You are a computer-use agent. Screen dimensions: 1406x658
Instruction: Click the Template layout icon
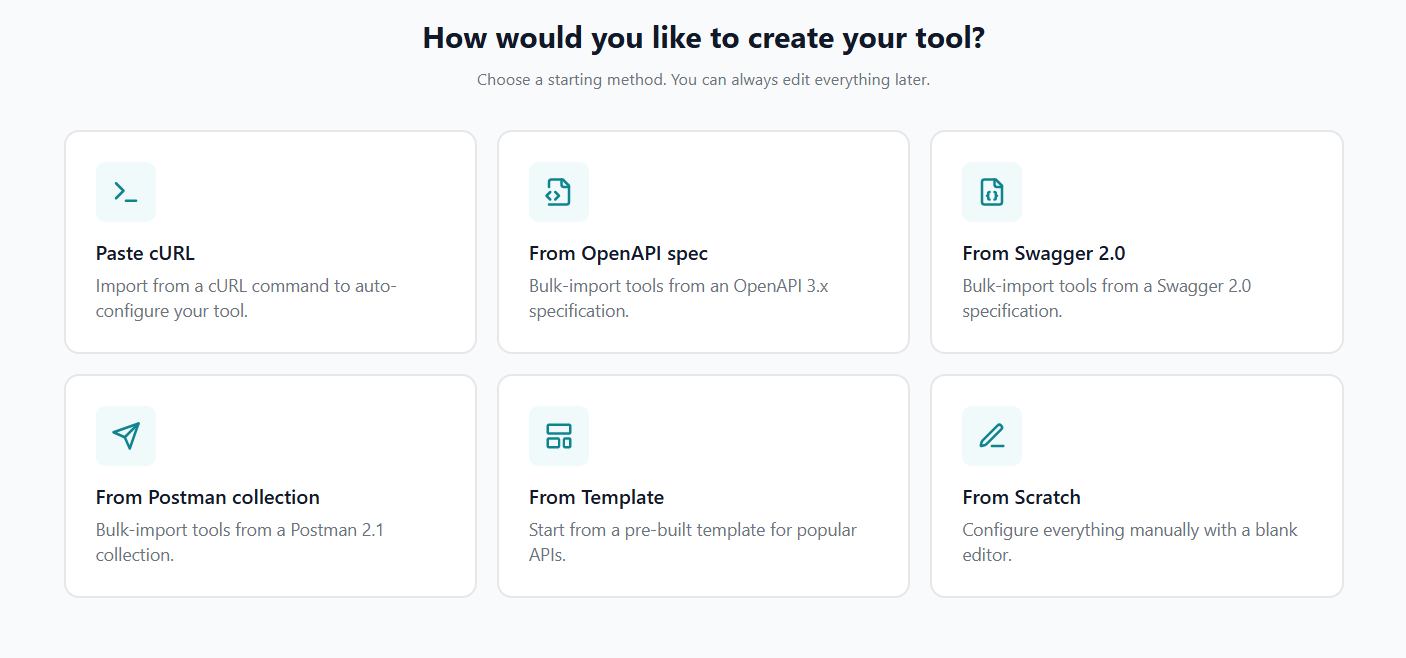(x=559, y=436)
